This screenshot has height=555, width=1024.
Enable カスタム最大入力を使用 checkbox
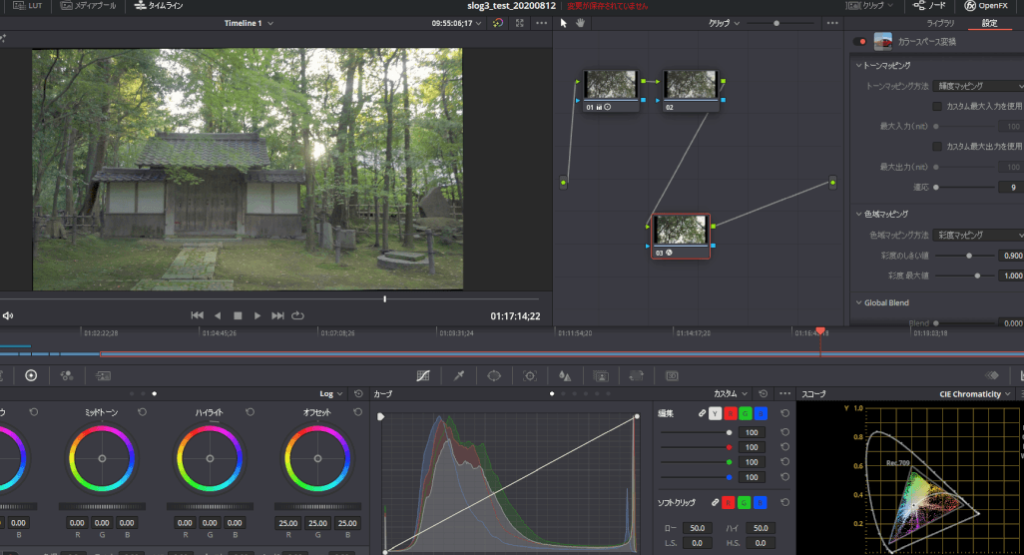click(x=937, y=106)
